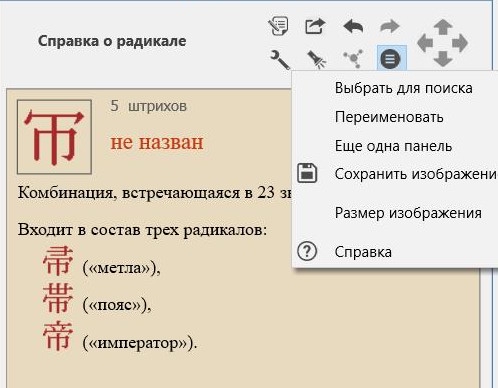498x388 pixels.
Task: Select 'Переименовать' in the menu
Action: pyautogui.click(x=395, y=117)
